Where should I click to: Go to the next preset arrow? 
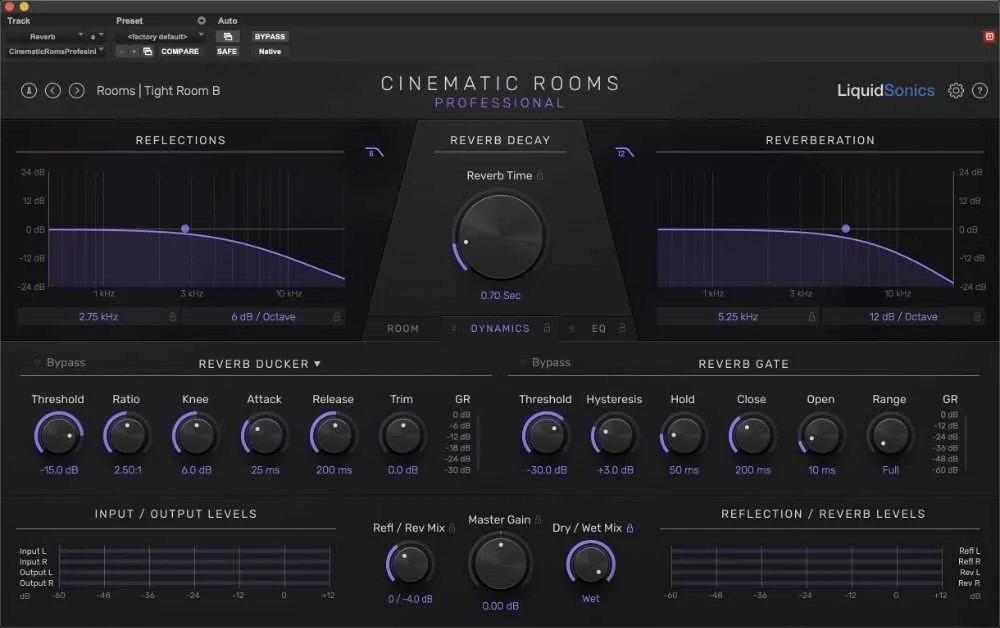point(77,91)
